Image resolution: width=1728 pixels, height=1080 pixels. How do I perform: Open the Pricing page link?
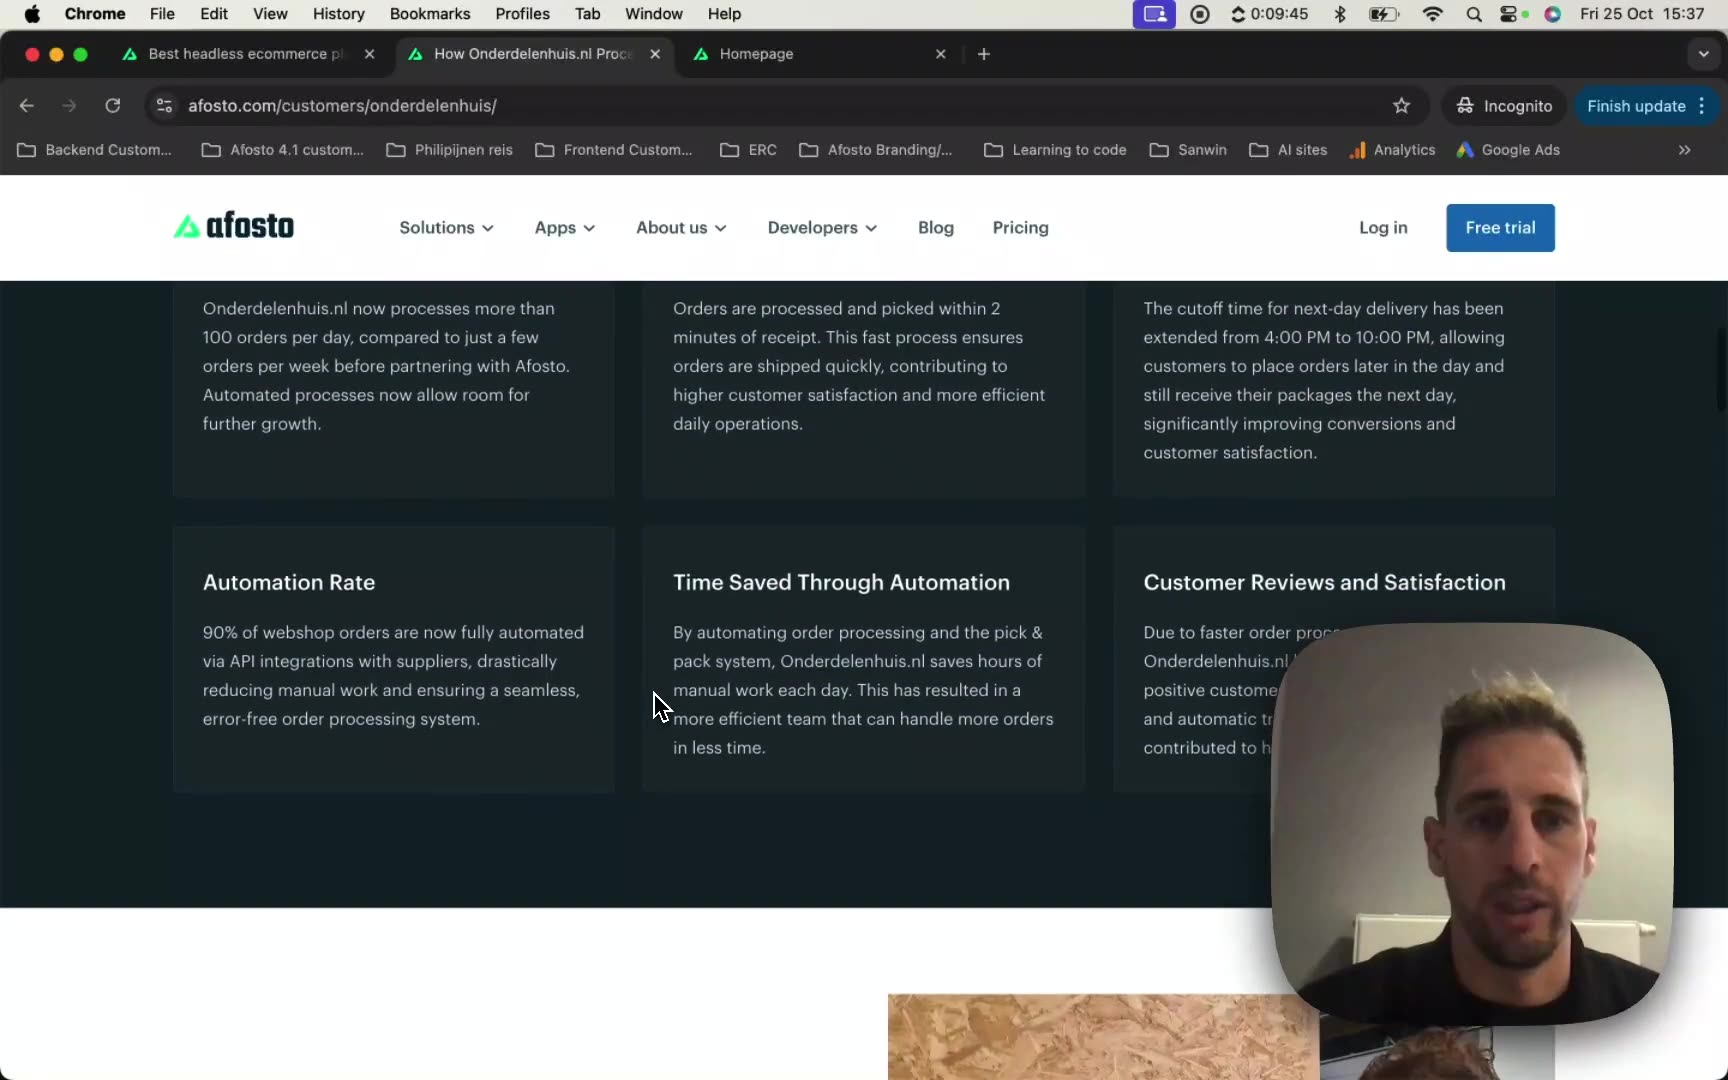tap(1020, 228)
